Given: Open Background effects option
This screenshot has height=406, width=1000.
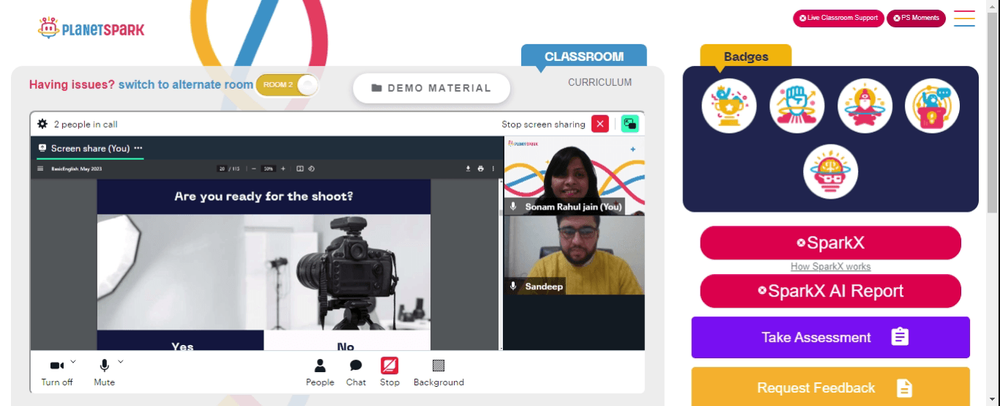Looking at the screenshot, I should pos(439,373).
